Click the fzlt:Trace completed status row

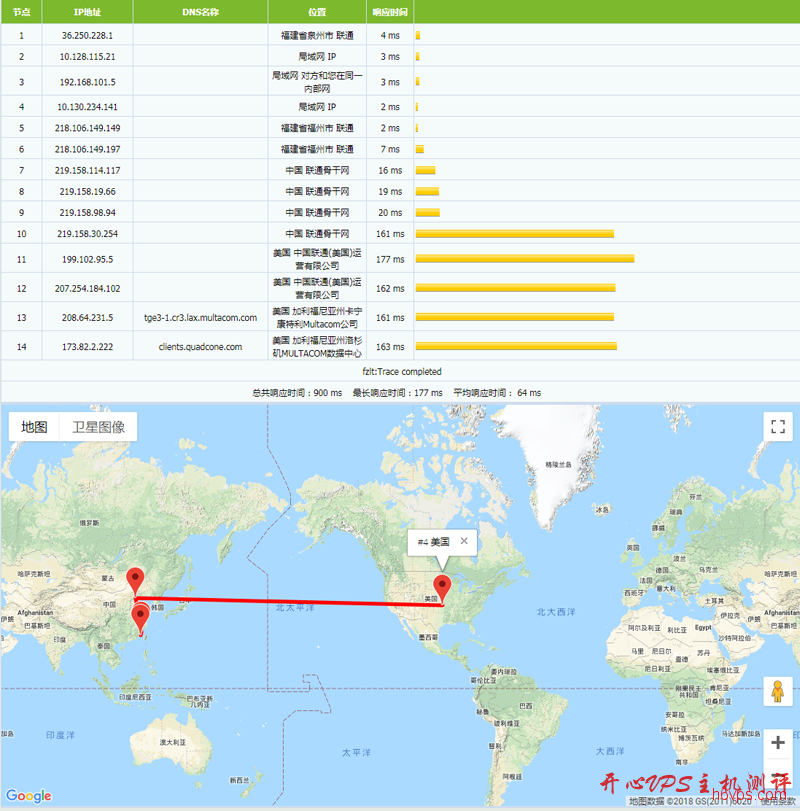pyautogui.click(x=400, y=371)
